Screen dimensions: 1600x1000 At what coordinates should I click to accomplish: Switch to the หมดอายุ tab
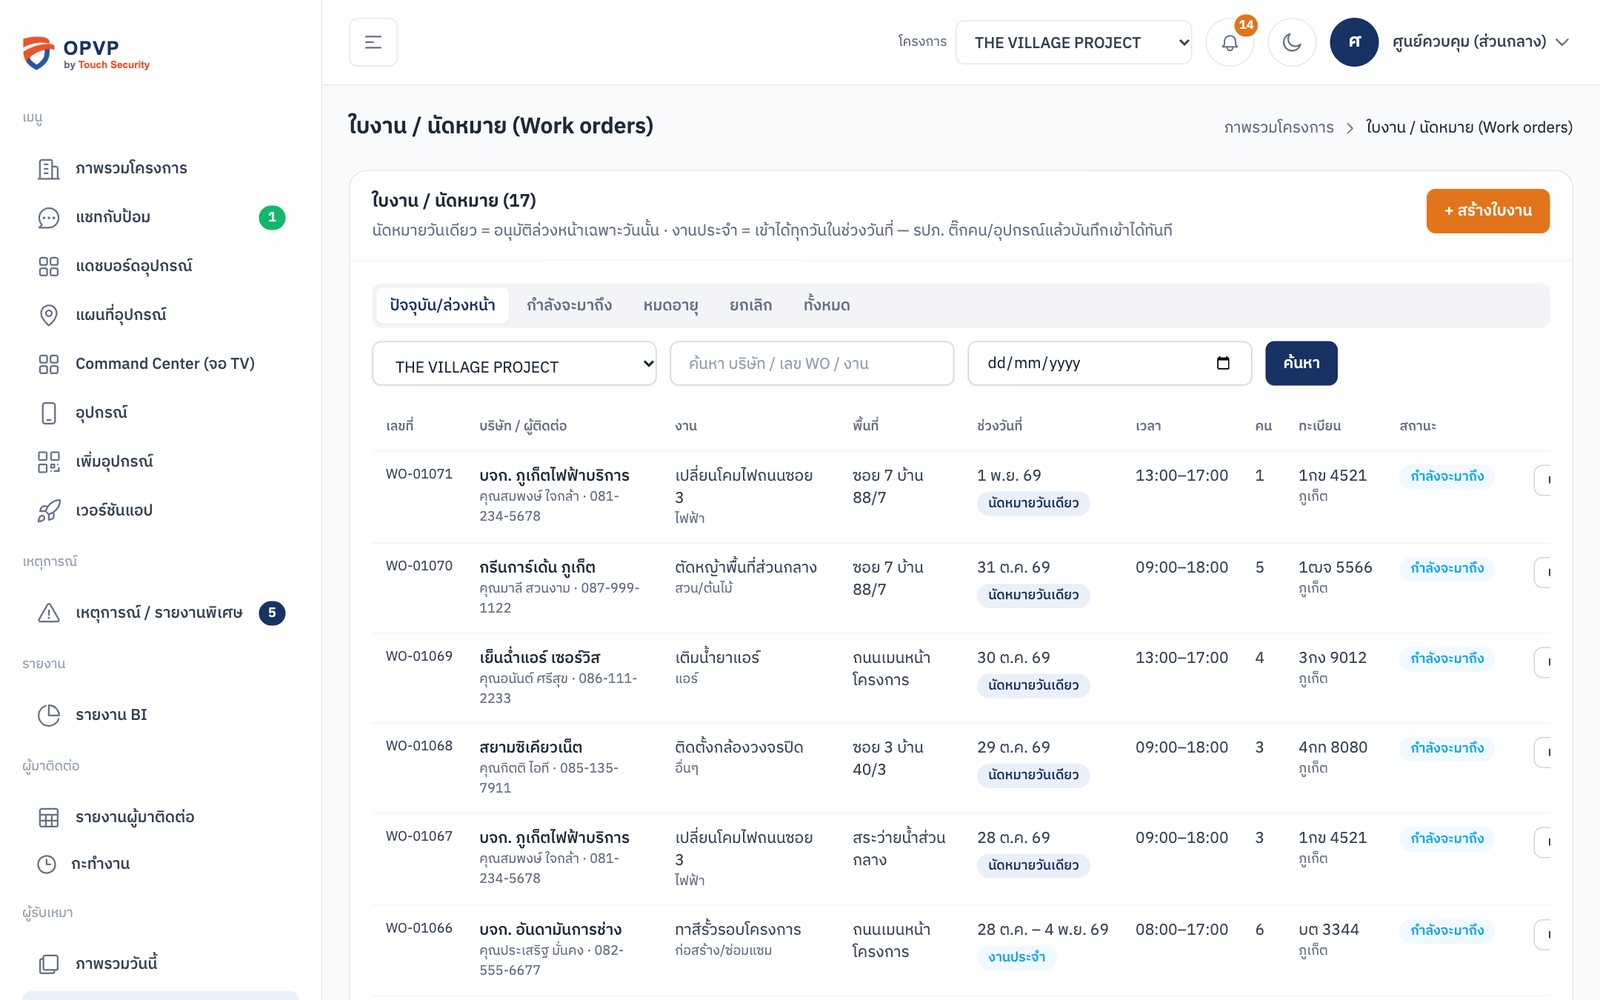coord(671,305)
